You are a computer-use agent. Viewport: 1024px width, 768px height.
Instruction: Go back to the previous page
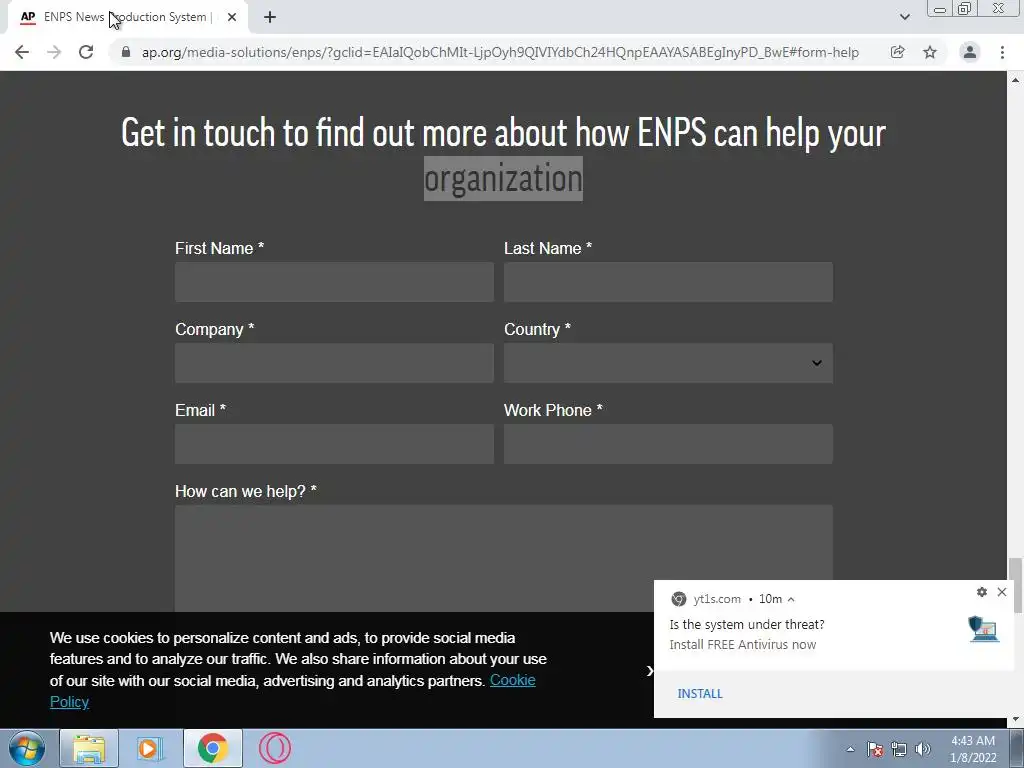22,52
